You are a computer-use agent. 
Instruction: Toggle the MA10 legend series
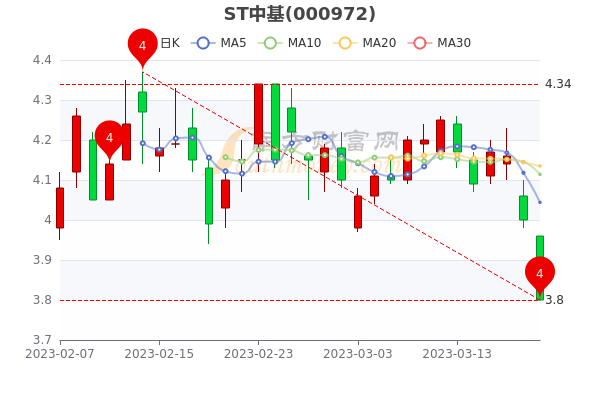[290, 43]
